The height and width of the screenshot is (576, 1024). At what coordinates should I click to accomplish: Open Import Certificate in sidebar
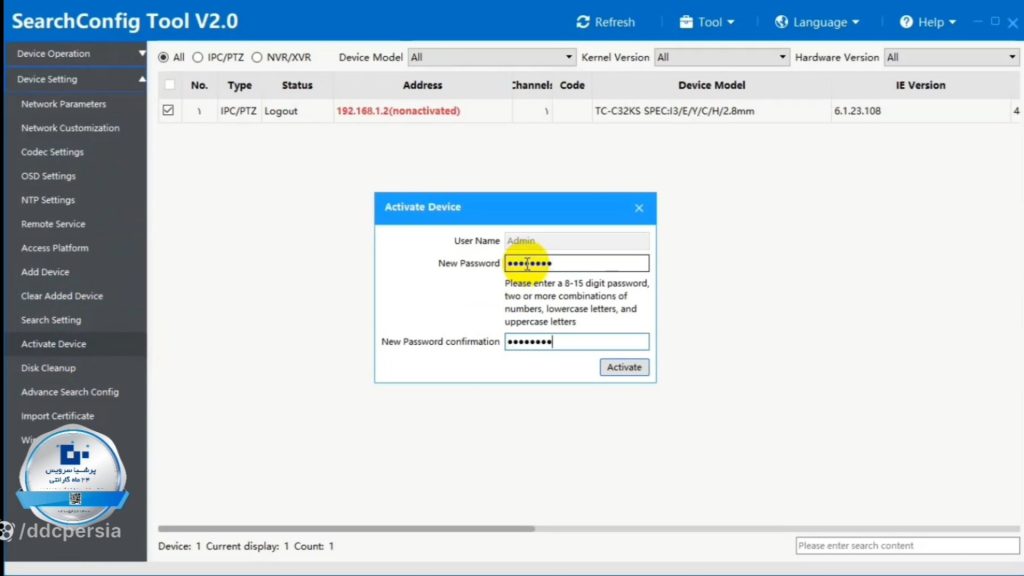point(57,416)
